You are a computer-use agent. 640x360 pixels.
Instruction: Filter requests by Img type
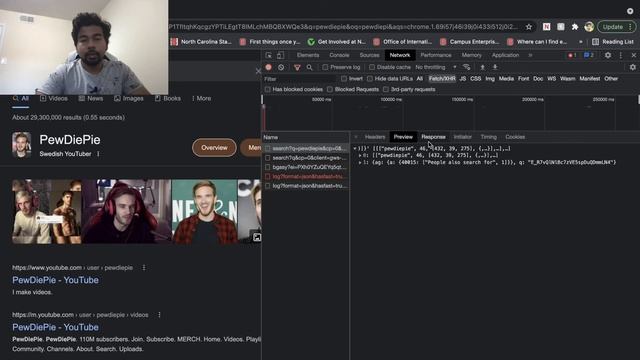pos(490,79)
